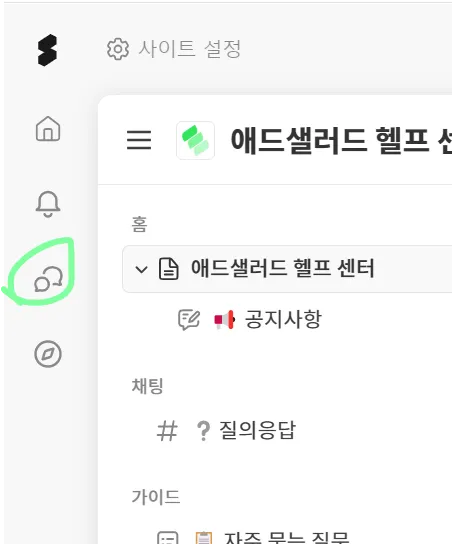The height and width of the screenshot is (544, 452).
Task: Open notifications bell icon
Action: point(48,204)
